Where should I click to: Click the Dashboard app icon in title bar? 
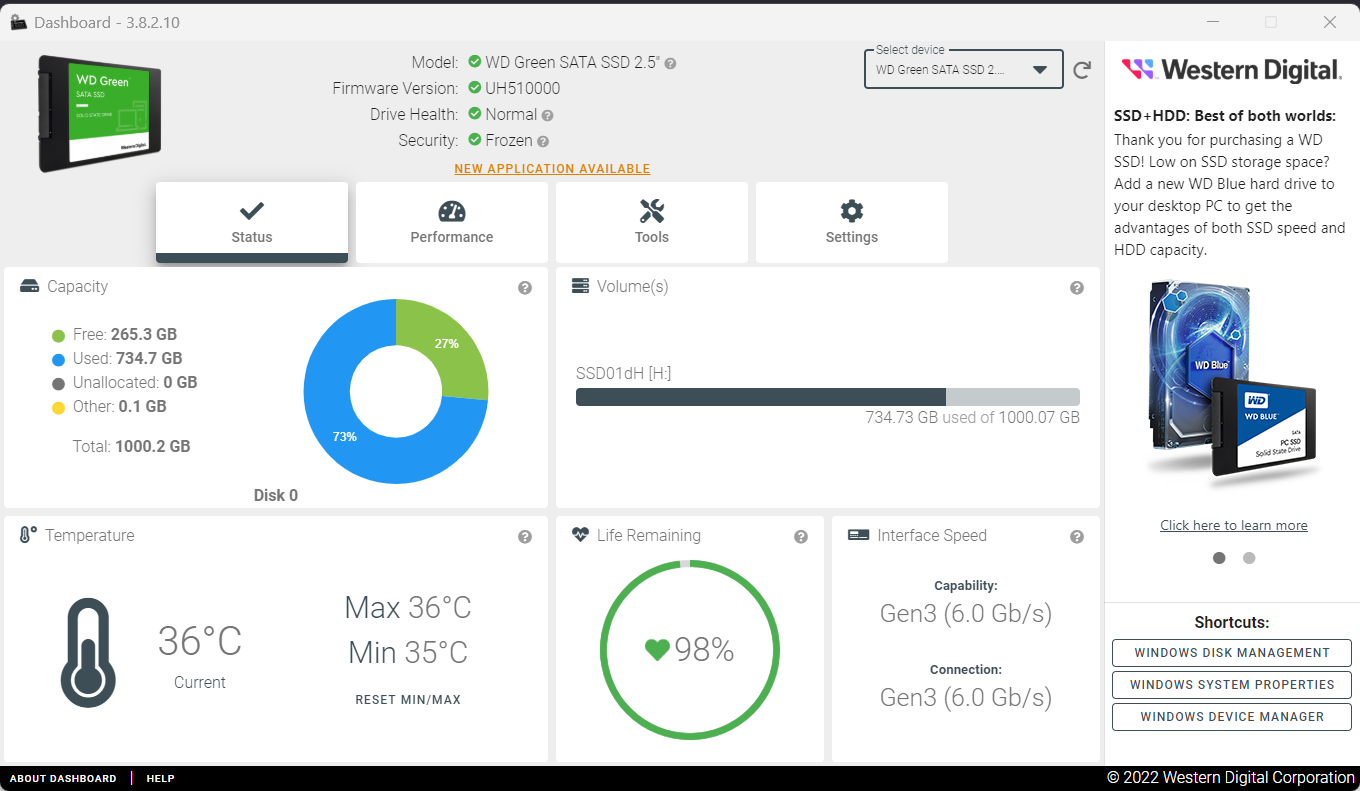(x=18, y=22)
